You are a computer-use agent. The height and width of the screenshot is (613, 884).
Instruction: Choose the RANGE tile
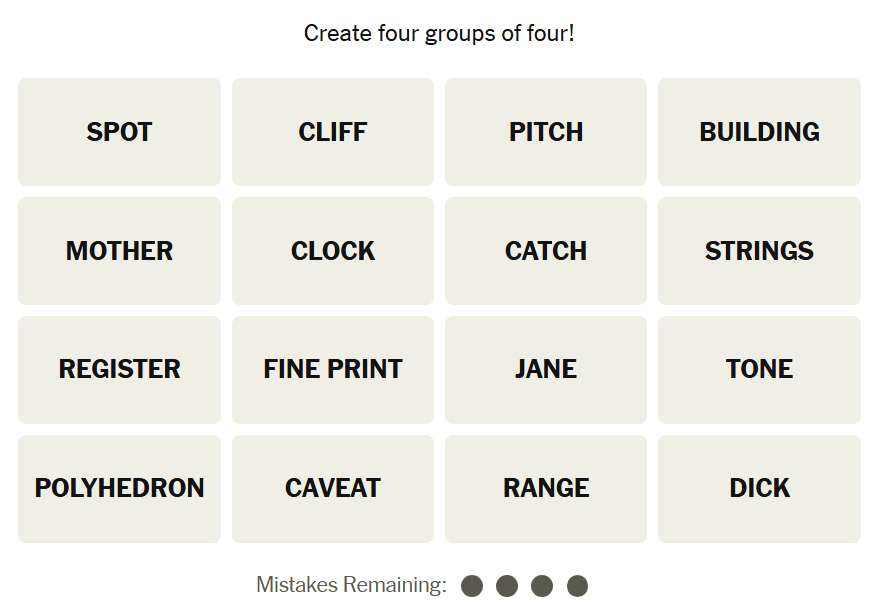(546, 488)
